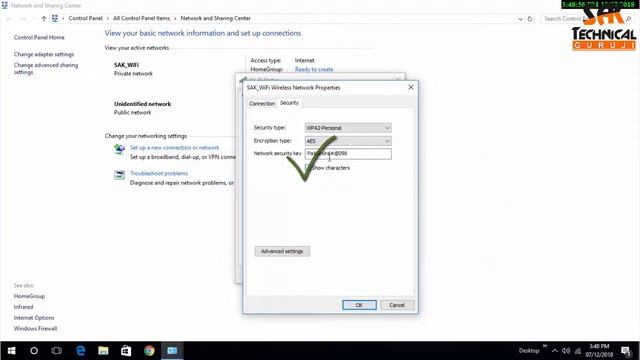This screenshot has width=640, height=360.
Task: Click the Advanced settings button
Action: pos(282,251)
